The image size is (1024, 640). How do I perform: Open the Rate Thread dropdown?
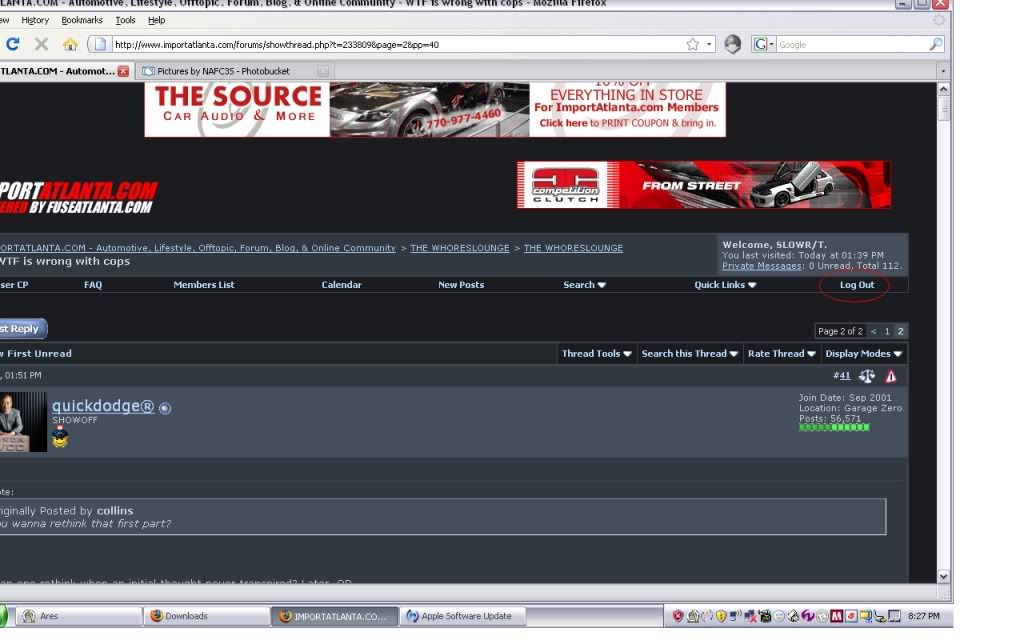coord(780,353)
